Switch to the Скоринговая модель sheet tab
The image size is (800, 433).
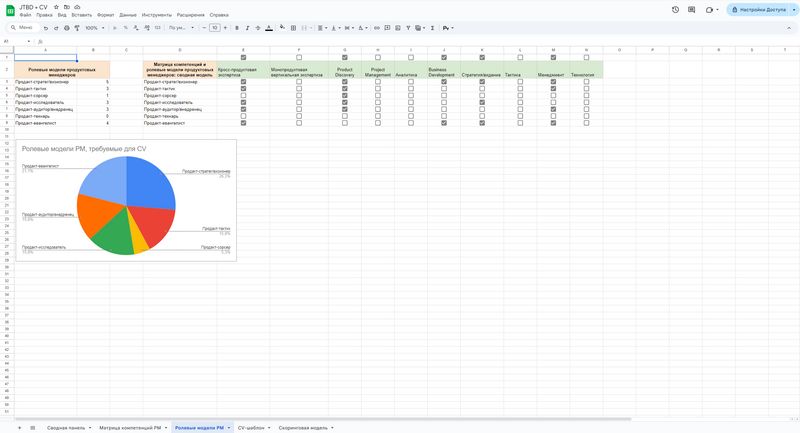303,427
